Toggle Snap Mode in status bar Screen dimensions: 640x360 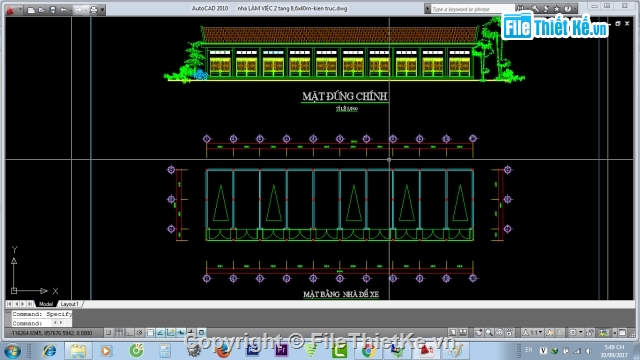pos(108,333)
